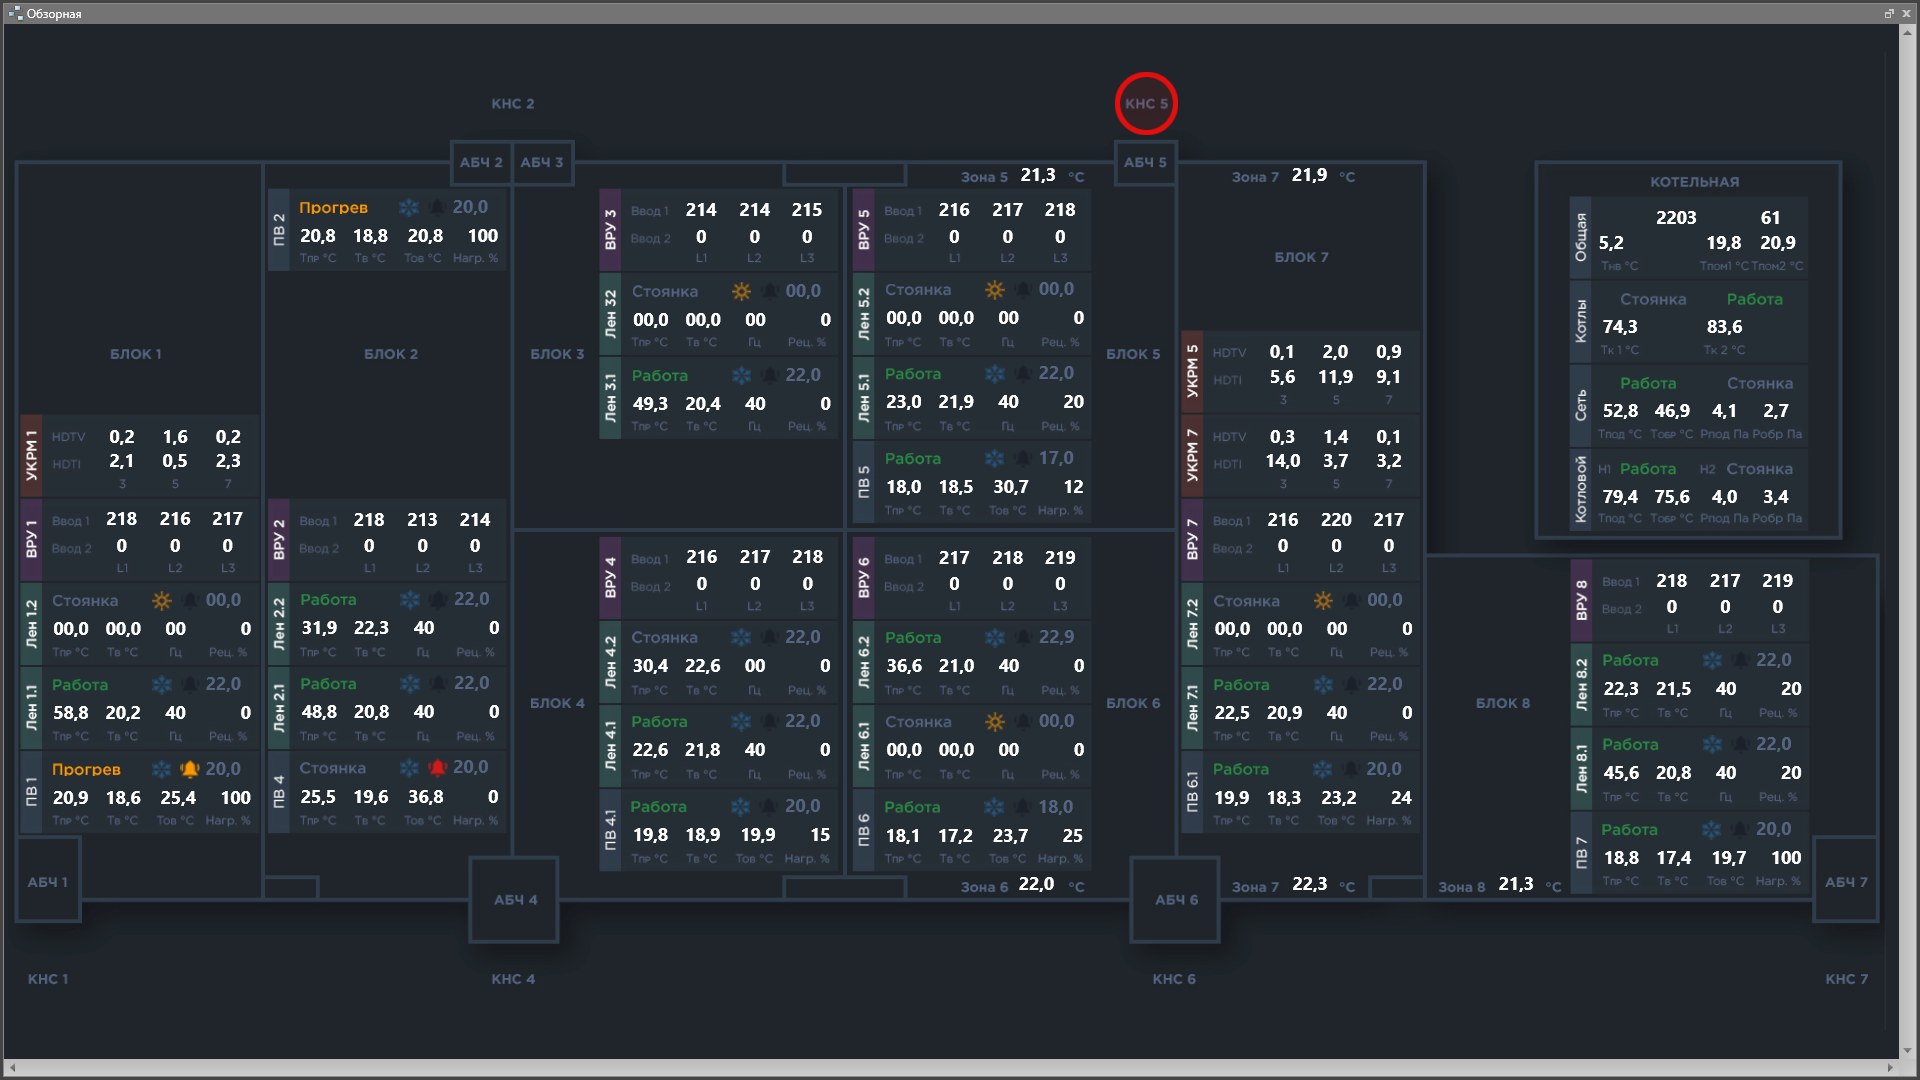Click the snowflake icon in Лен 8.2 Работа
Image resolution: width=1920 pixels, height=1080 pixels.
pos(1718,659)
